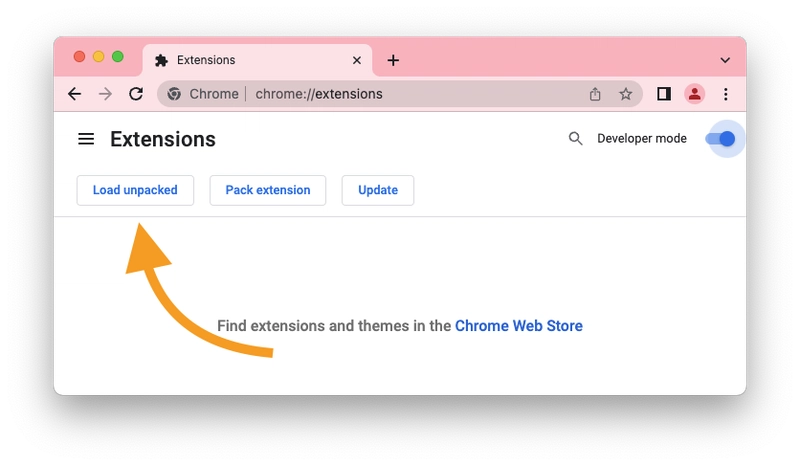
Task: Open the Chrome Web Store link
Action: (x=518, y=326)
